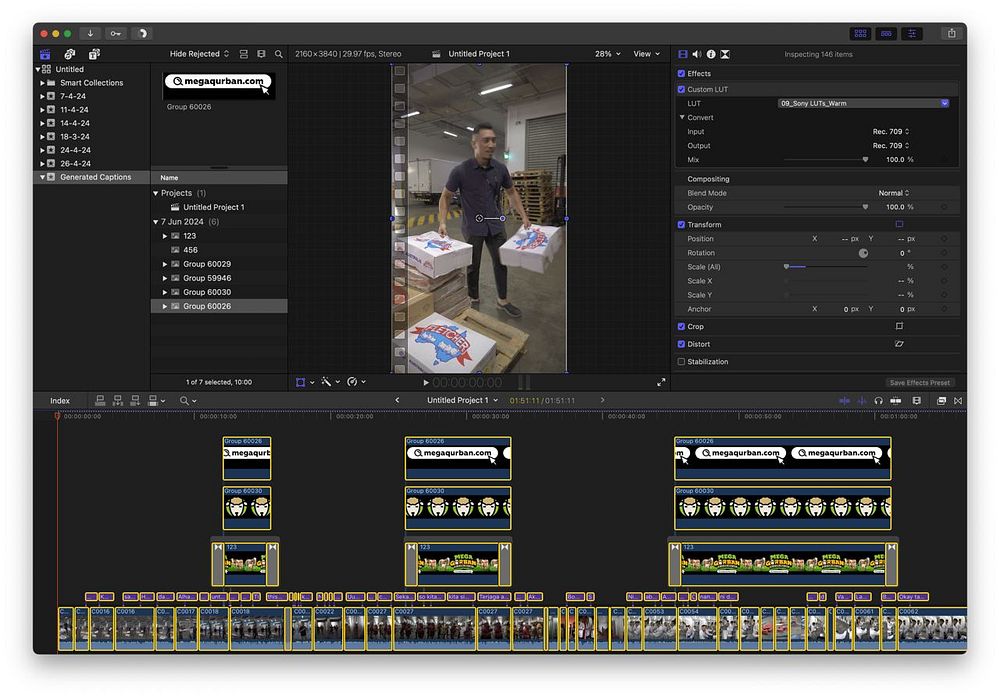Open the Hide Rejected filter menu
1000x698 pixels.
tap(199, 54)
